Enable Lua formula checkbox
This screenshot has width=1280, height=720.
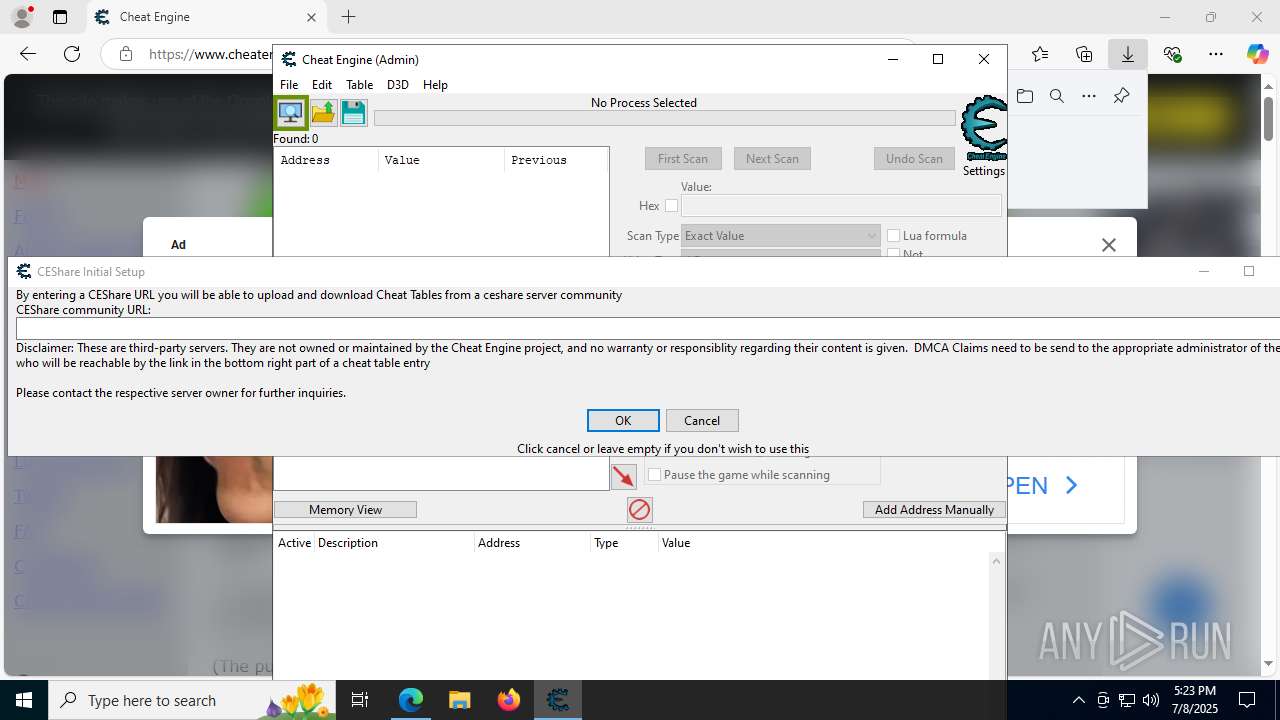coord(894,236)
